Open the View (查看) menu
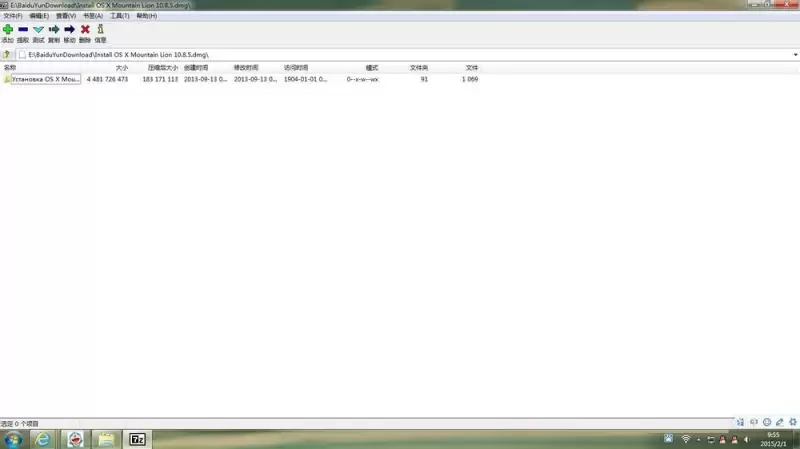This screenshot has width=800, height=449. point(66,16)
